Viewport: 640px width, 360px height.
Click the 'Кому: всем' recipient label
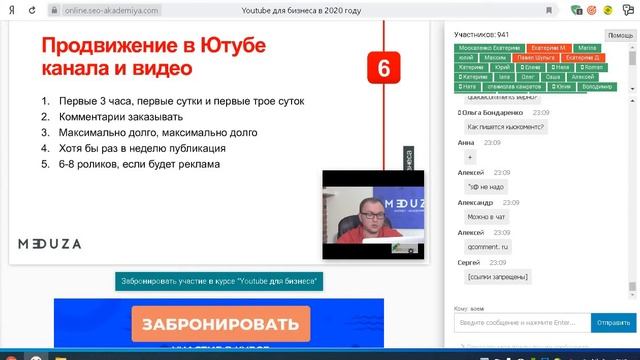[469, 309]
